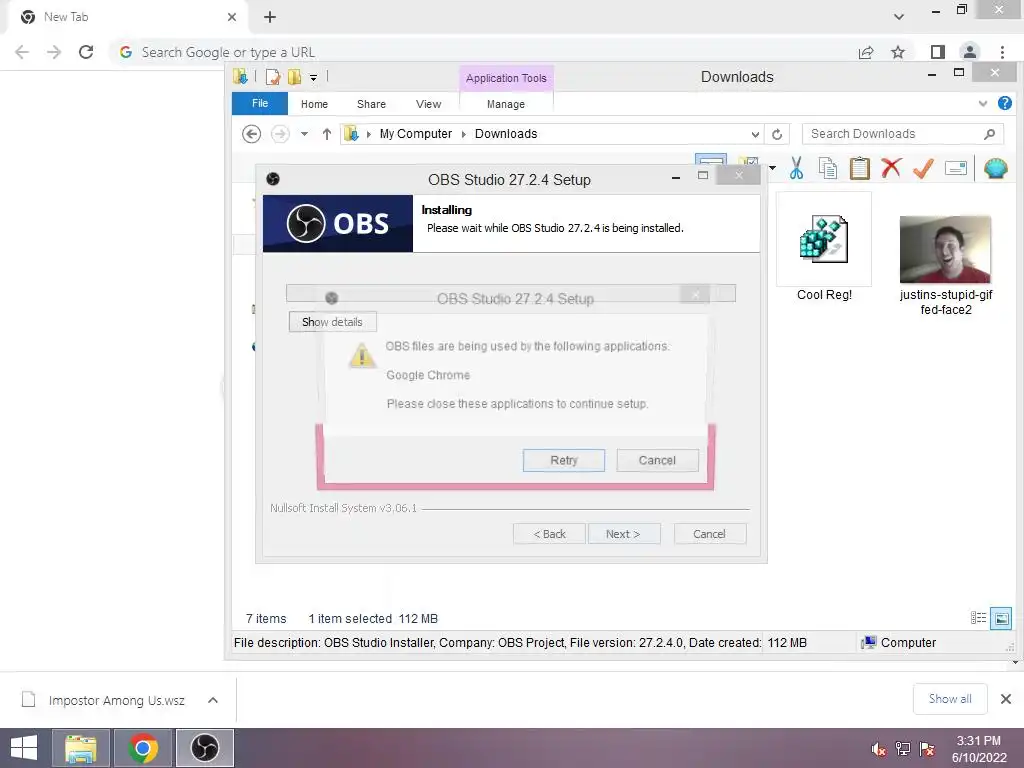1024x768 pixels.
Task: Switch to the Manage ribbon tab
Action: click(x=505, y=104)
